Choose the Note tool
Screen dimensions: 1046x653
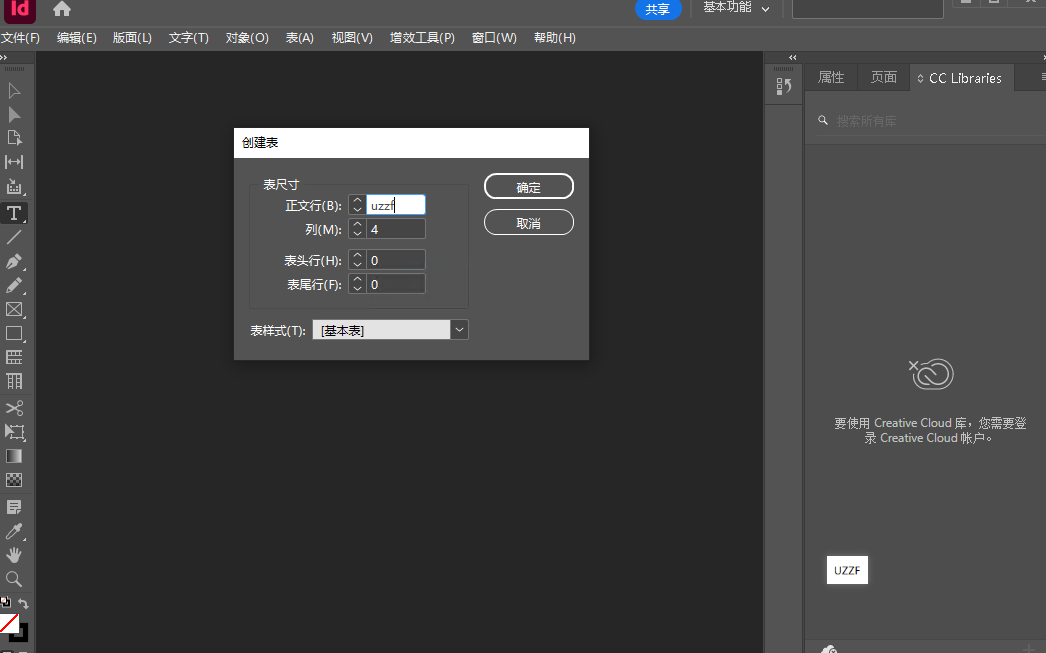[x=14, y=507]
